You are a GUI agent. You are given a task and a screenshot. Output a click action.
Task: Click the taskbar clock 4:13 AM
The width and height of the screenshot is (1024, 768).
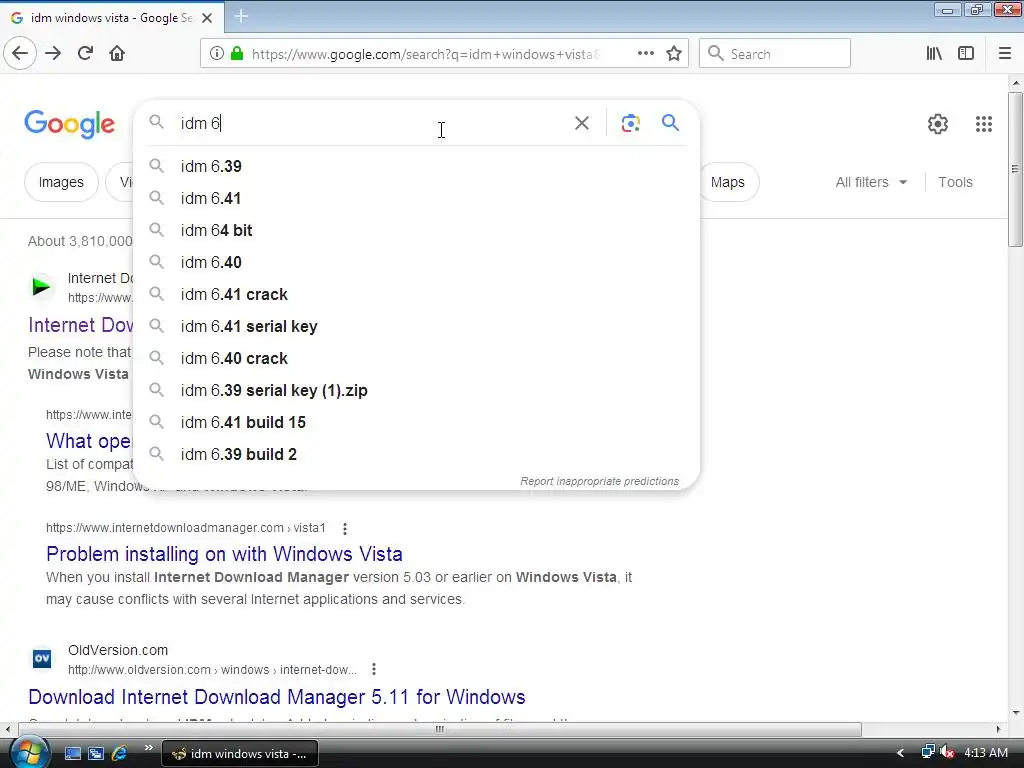tap(986, 752)
